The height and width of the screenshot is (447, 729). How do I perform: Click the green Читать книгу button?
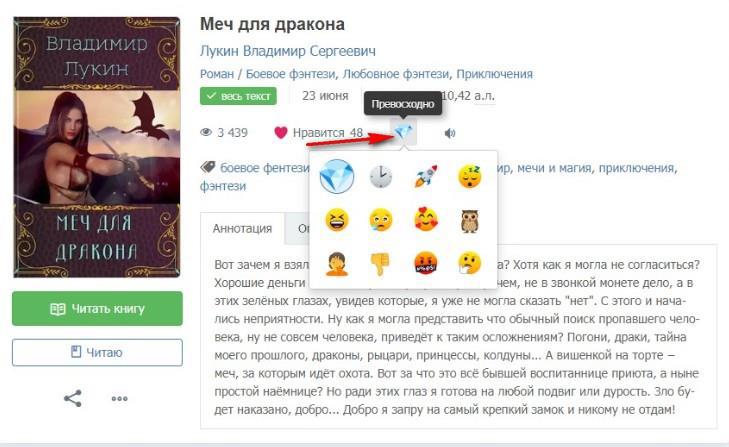[97, 309]
